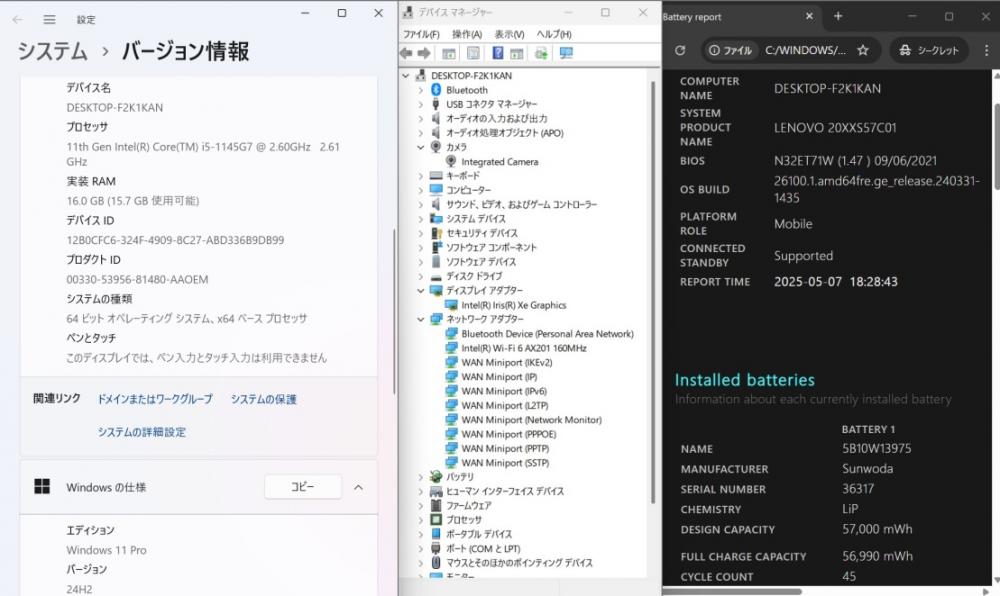This screenshot has width=1000, height=596.
Task: Expand the キーボード category
Action: 420,175
